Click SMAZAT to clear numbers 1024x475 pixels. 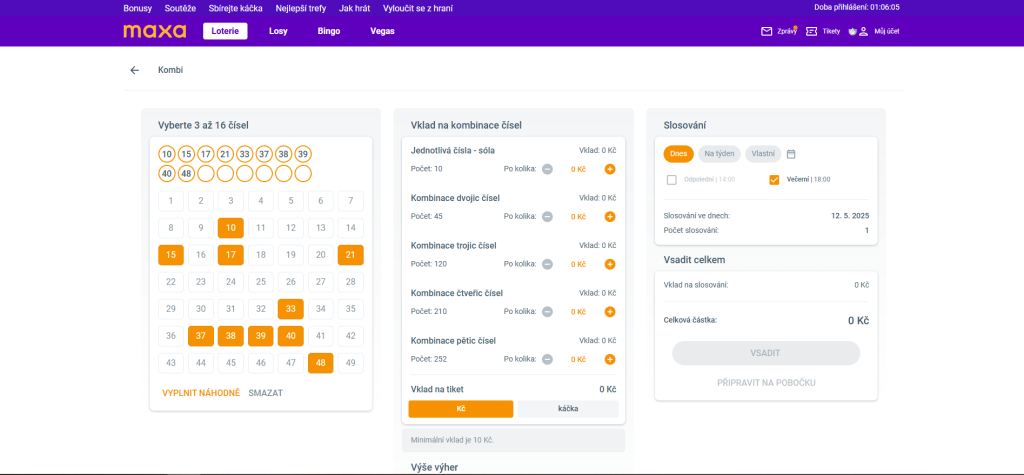[x=265, y=393]
